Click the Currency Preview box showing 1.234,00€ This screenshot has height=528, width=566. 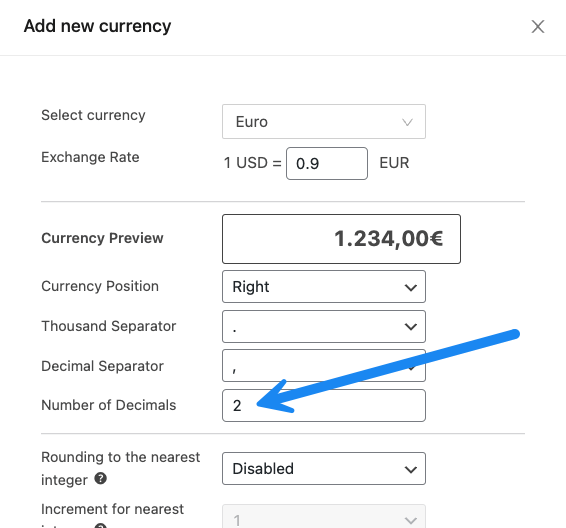pos(341,239)
